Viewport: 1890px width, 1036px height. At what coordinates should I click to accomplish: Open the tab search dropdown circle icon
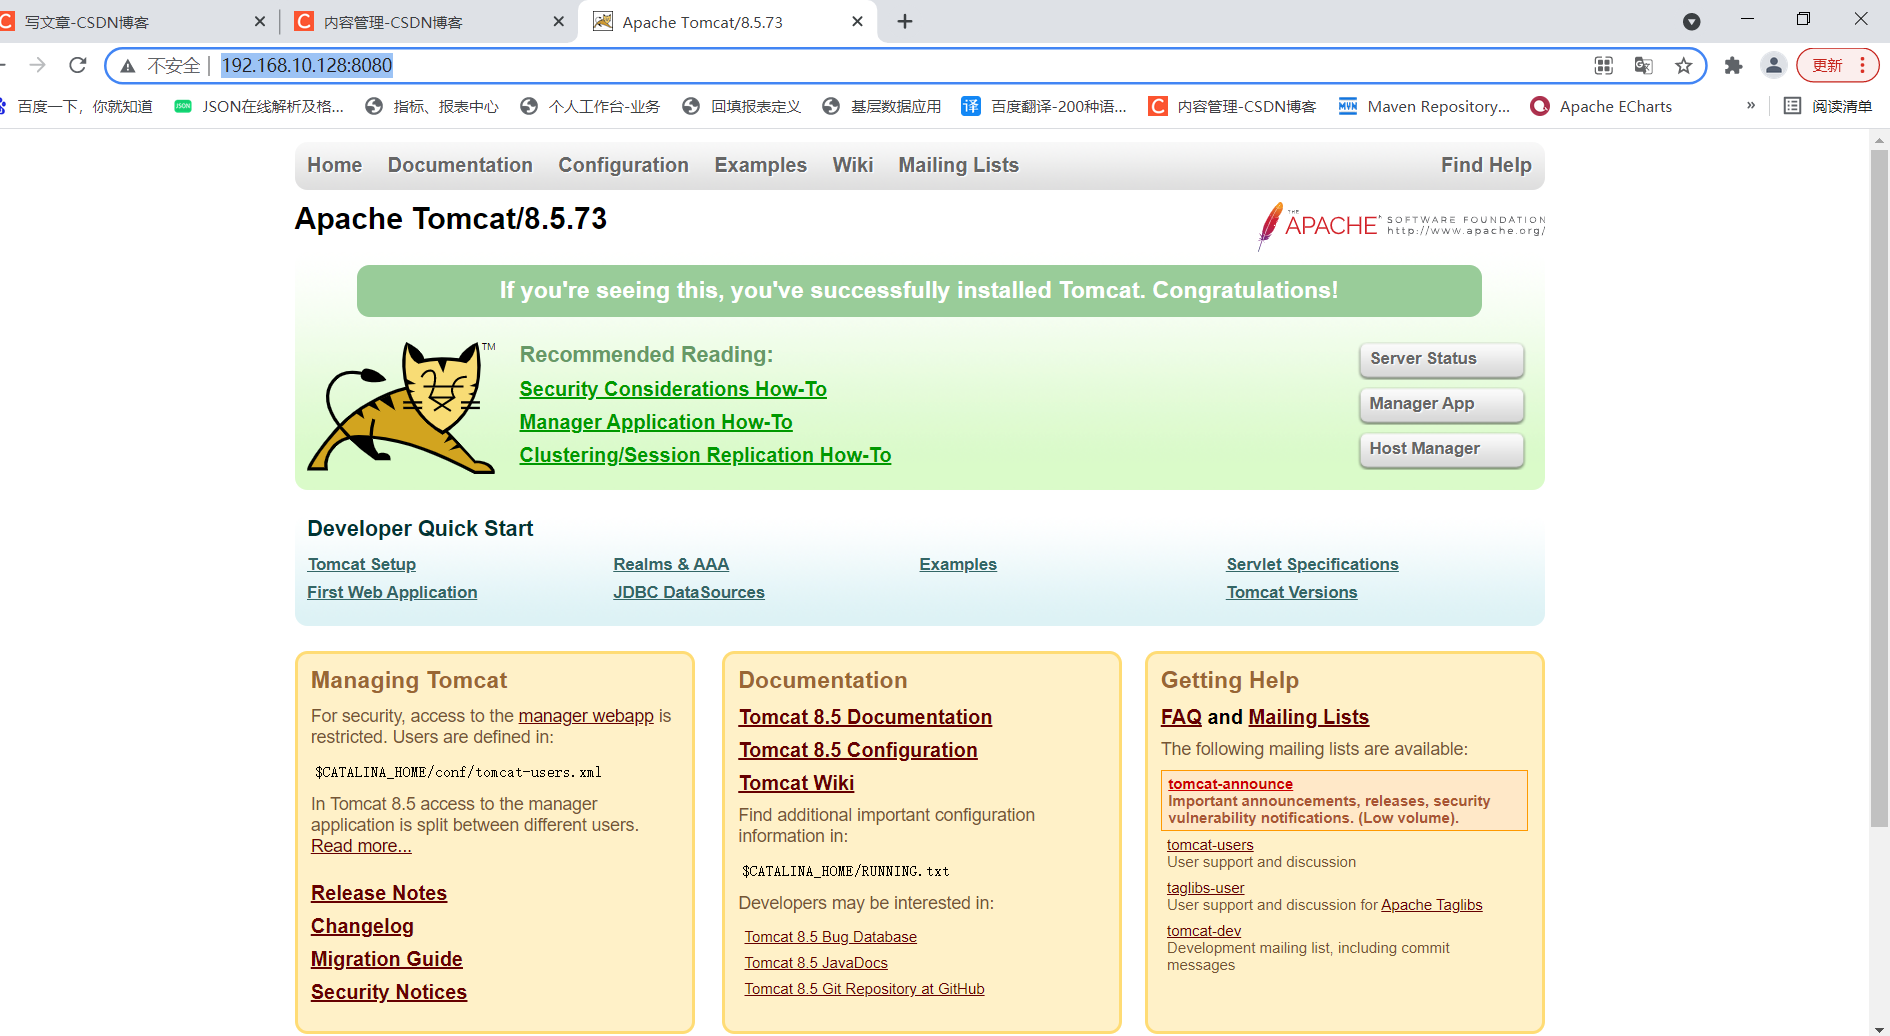click(x=1692, y=21)
